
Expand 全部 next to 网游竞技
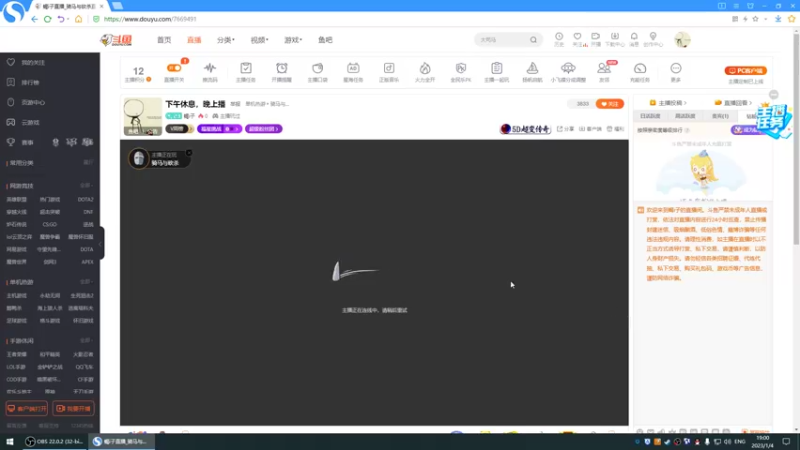coord(86,186)
